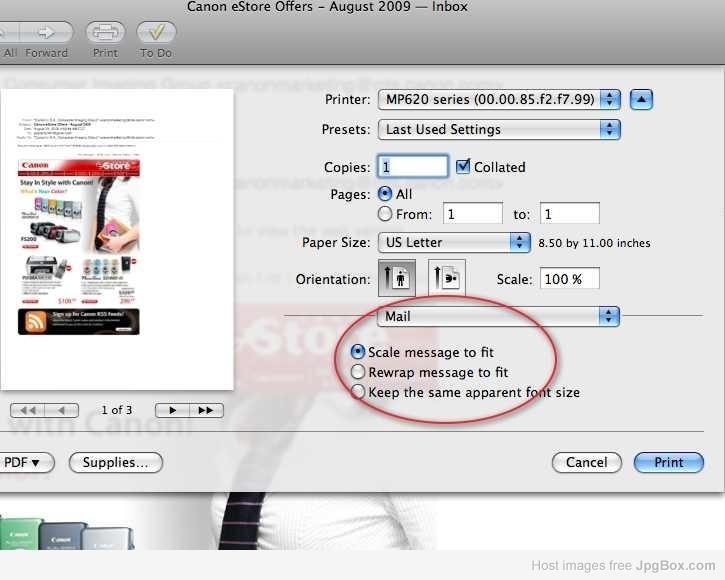Open the Printer dropdown MP620 series
The image size is (725, 580).
(x=499, y=99)
